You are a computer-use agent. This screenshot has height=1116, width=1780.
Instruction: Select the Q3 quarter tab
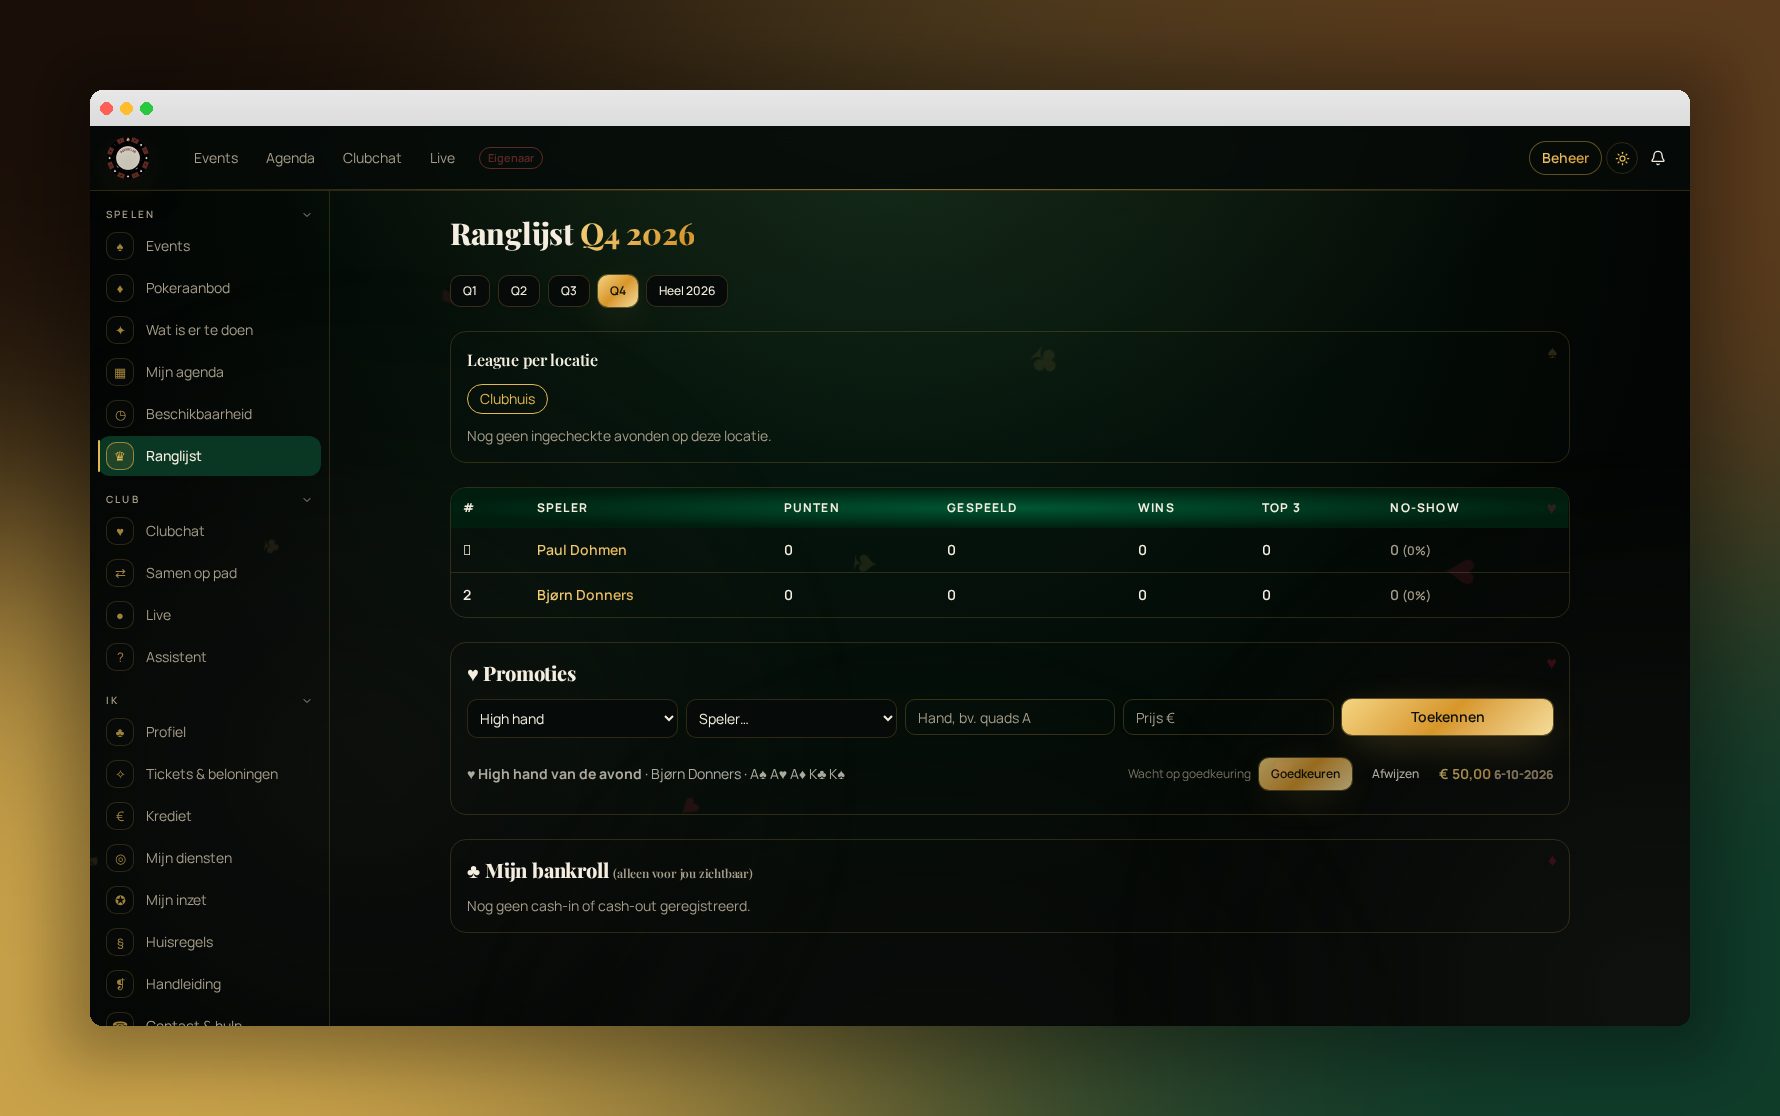click(x=568, y=291)
